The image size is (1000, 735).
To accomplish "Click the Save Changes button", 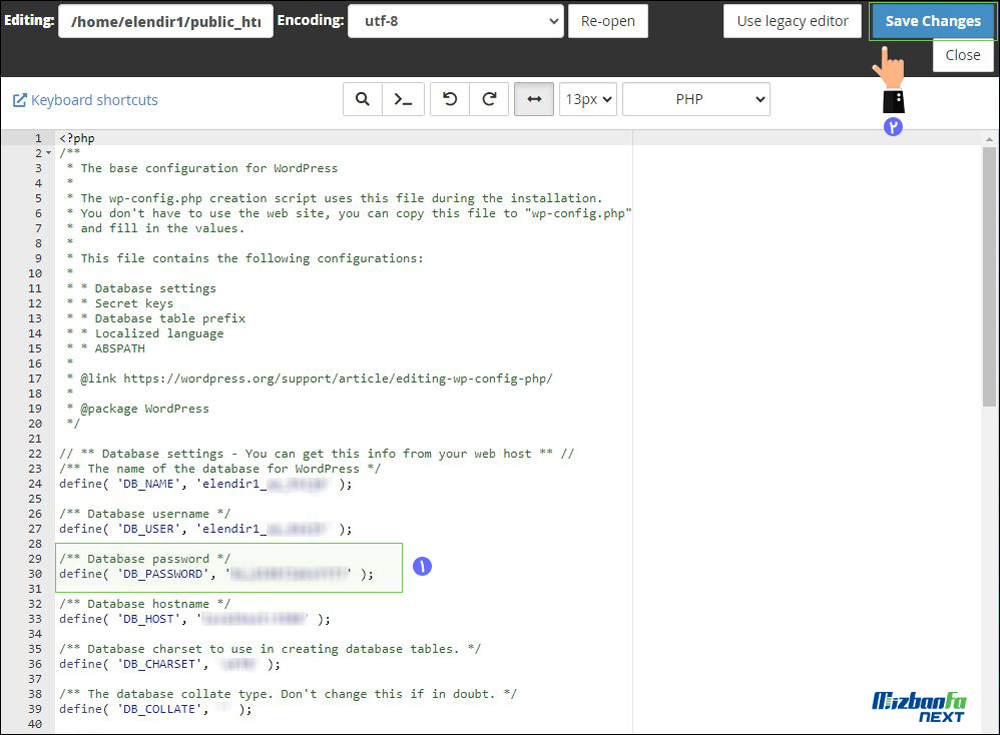I will (x=932, y=21).
